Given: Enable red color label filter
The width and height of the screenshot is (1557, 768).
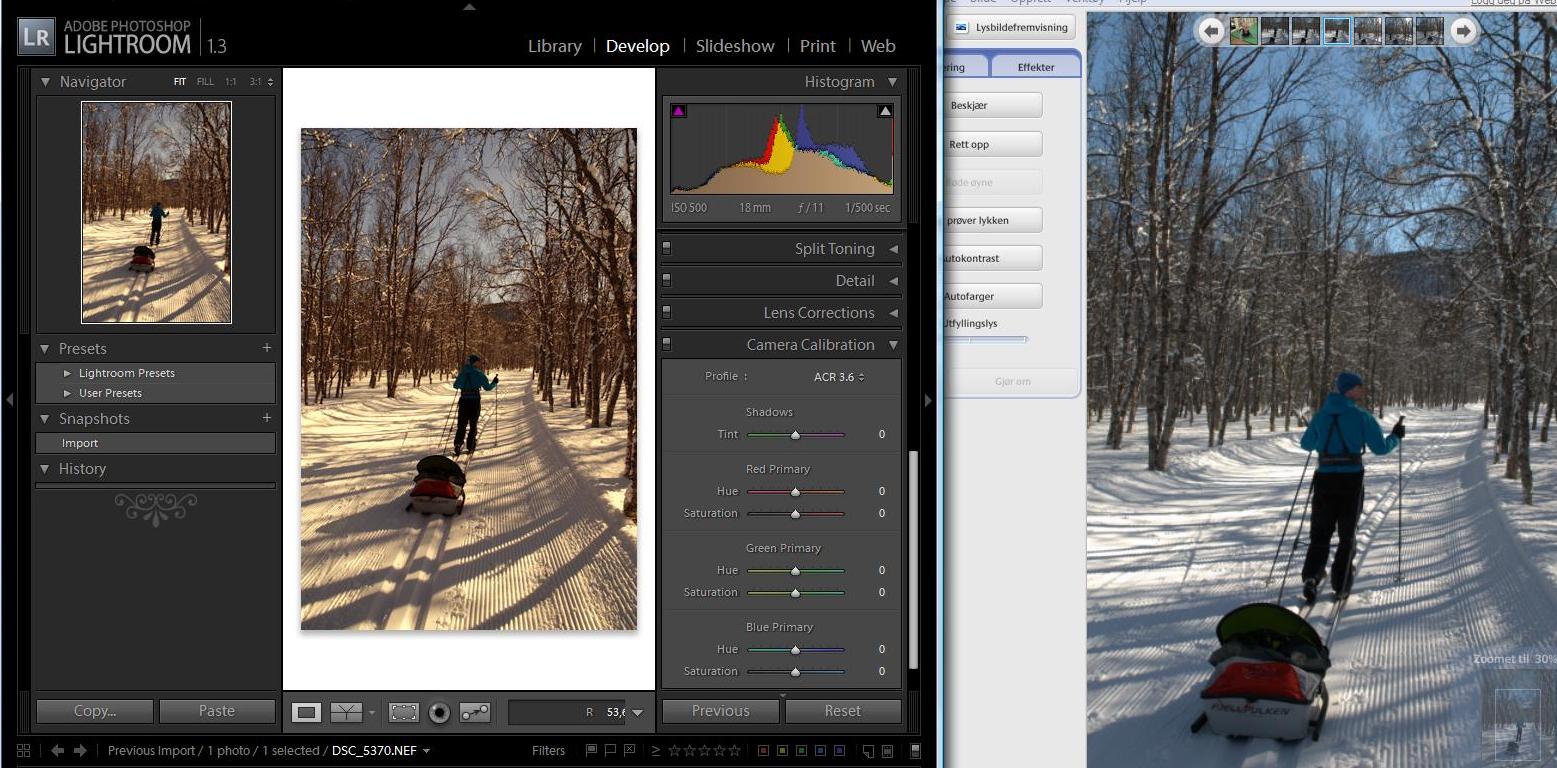Looking at the screenshot, I should point(764,750).
